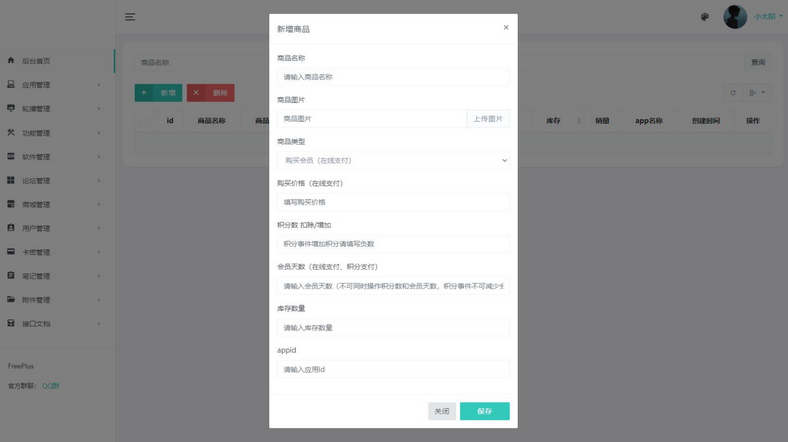Click the 上传图片 button
Image resolution: width=788 pixels, height=442 pixels.
tap(488, 119)
